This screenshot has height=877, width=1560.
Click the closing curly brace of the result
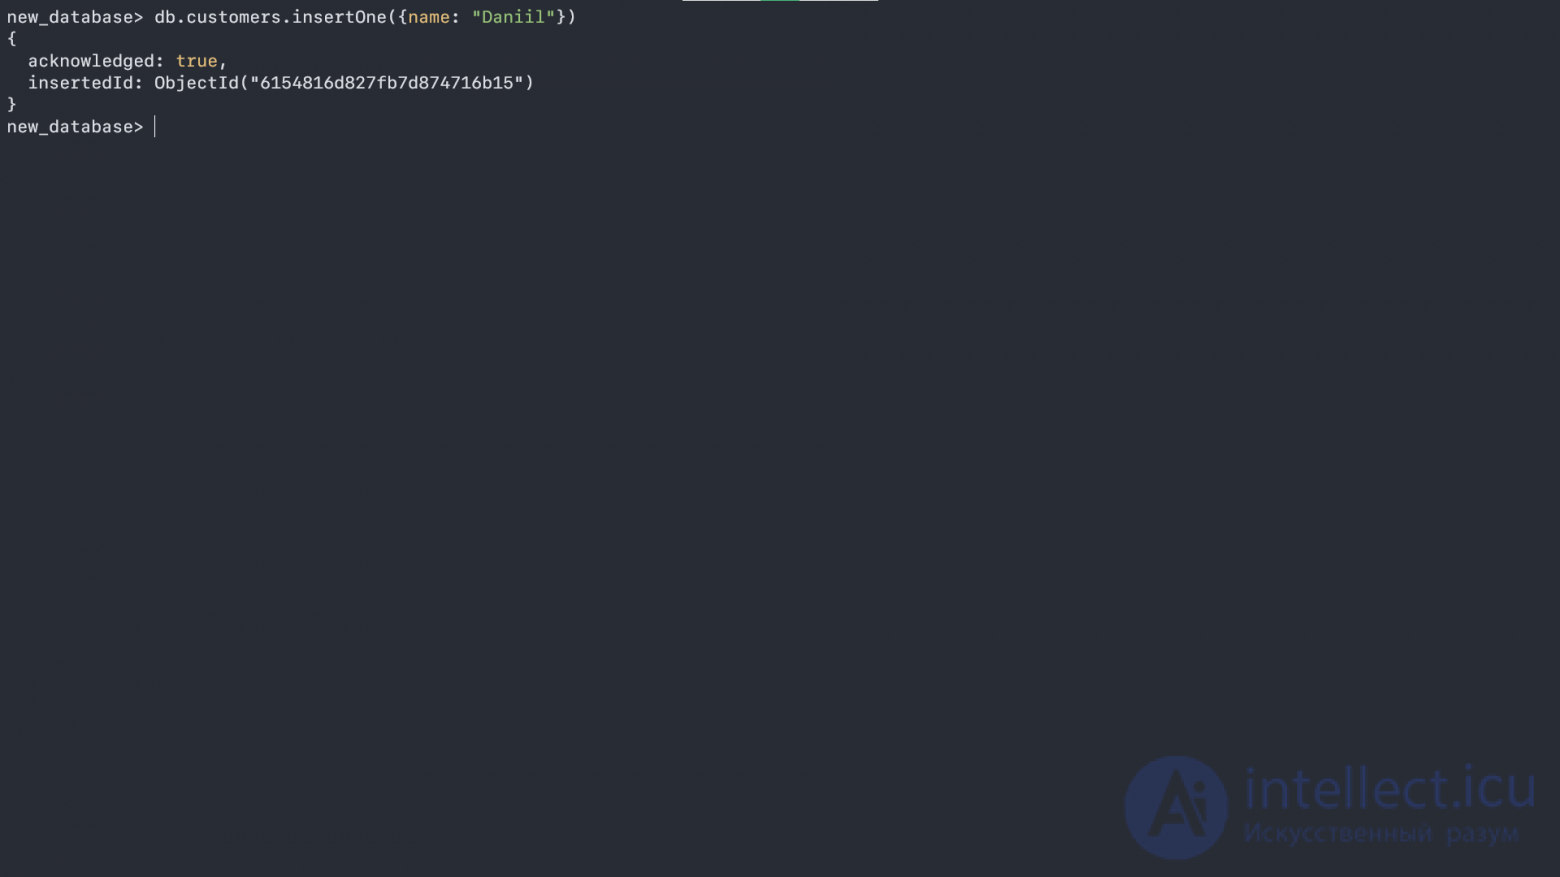(12, 104)
